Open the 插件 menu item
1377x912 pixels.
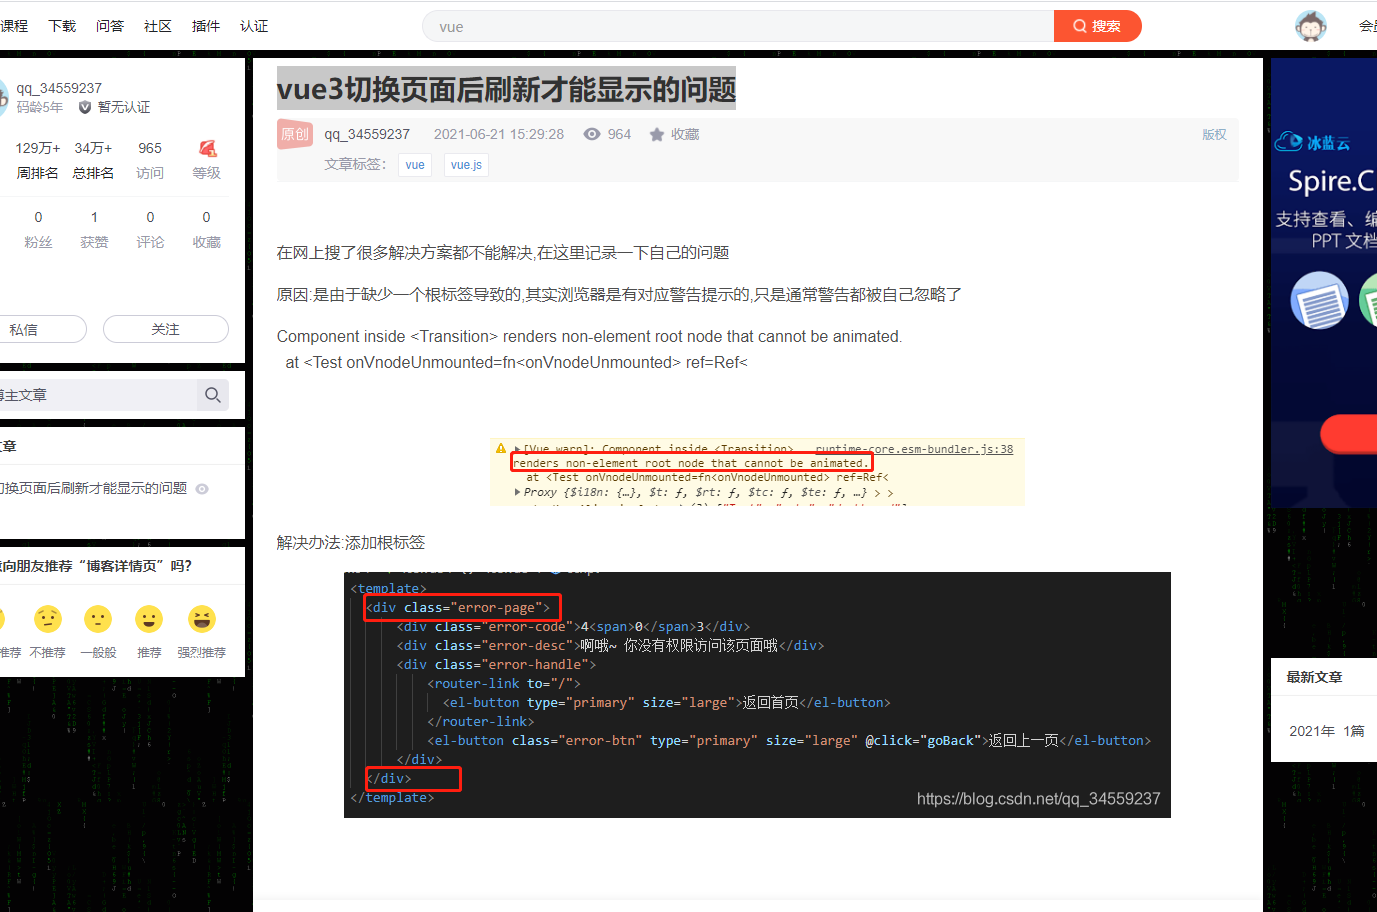point(206,26)
